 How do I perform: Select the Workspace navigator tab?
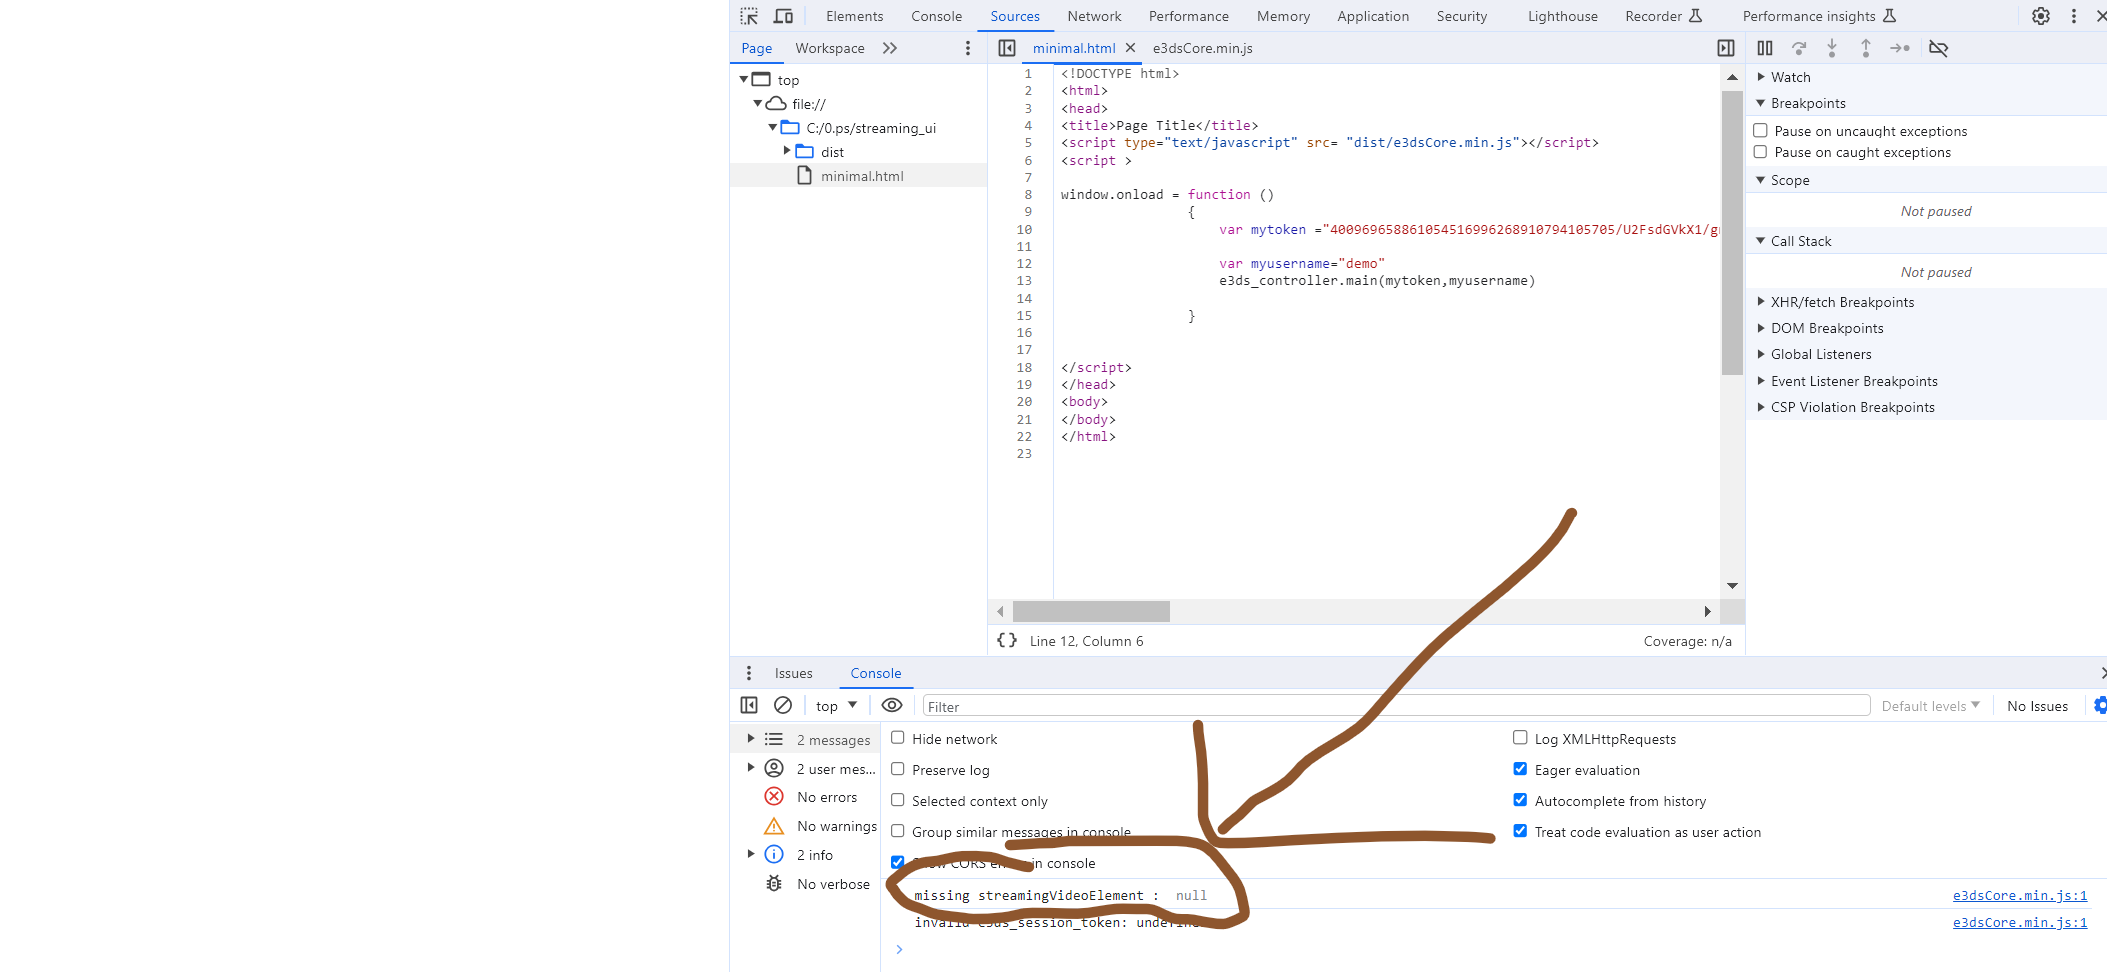coord(830,48)
